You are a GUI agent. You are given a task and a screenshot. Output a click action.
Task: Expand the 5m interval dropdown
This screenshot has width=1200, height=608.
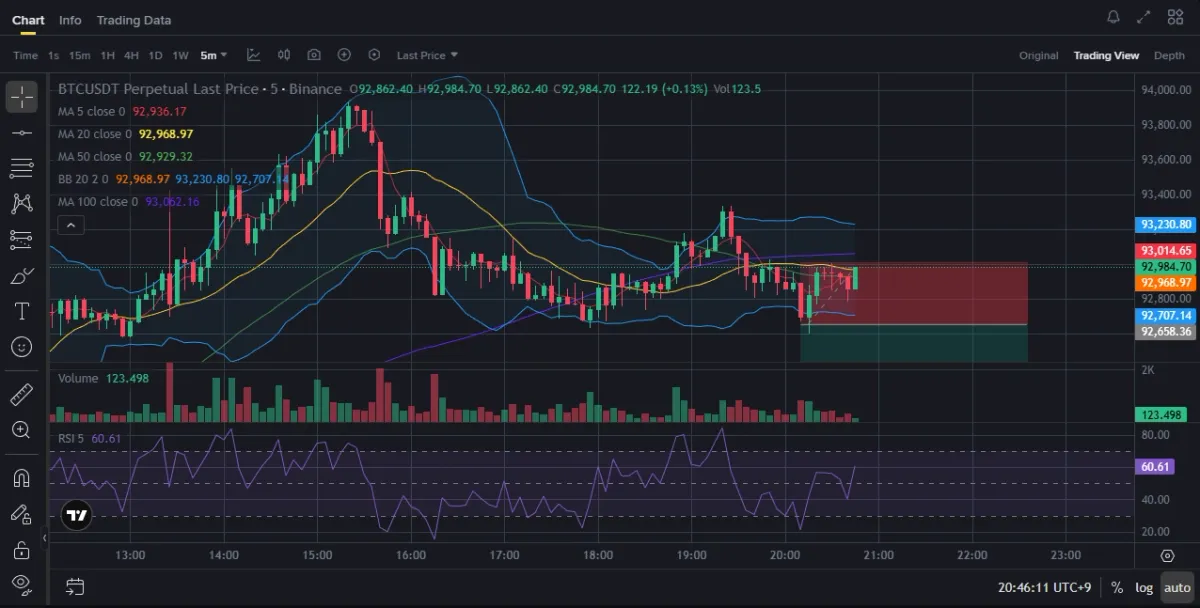214,55
